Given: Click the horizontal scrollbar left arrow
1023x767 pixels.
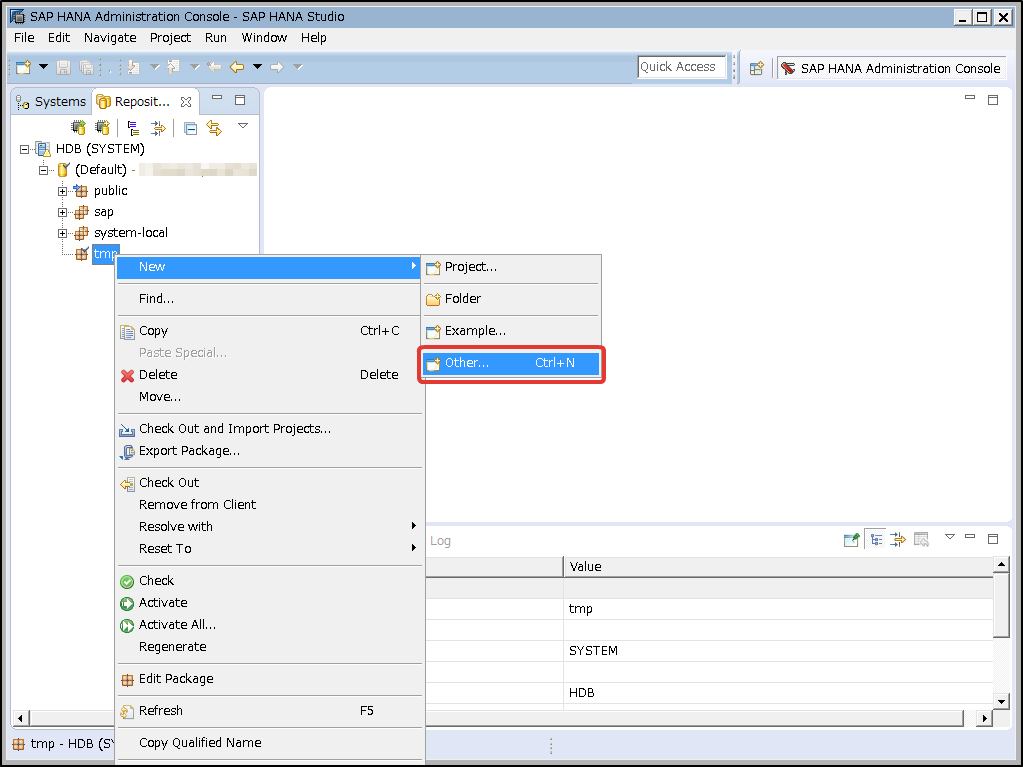Looking at the screenshot, I should (20, 719).
